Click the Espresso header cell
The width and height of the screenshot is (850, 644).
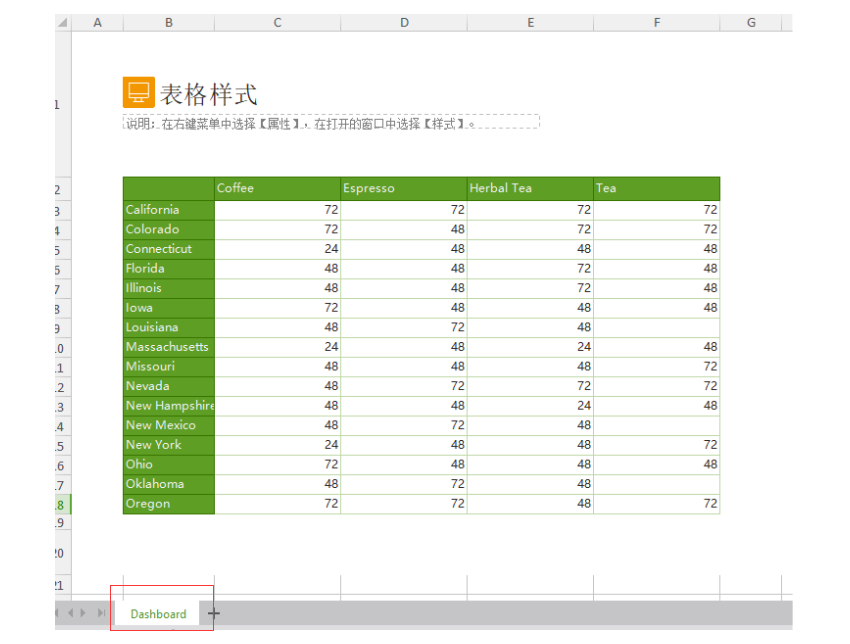coord(403,188)
